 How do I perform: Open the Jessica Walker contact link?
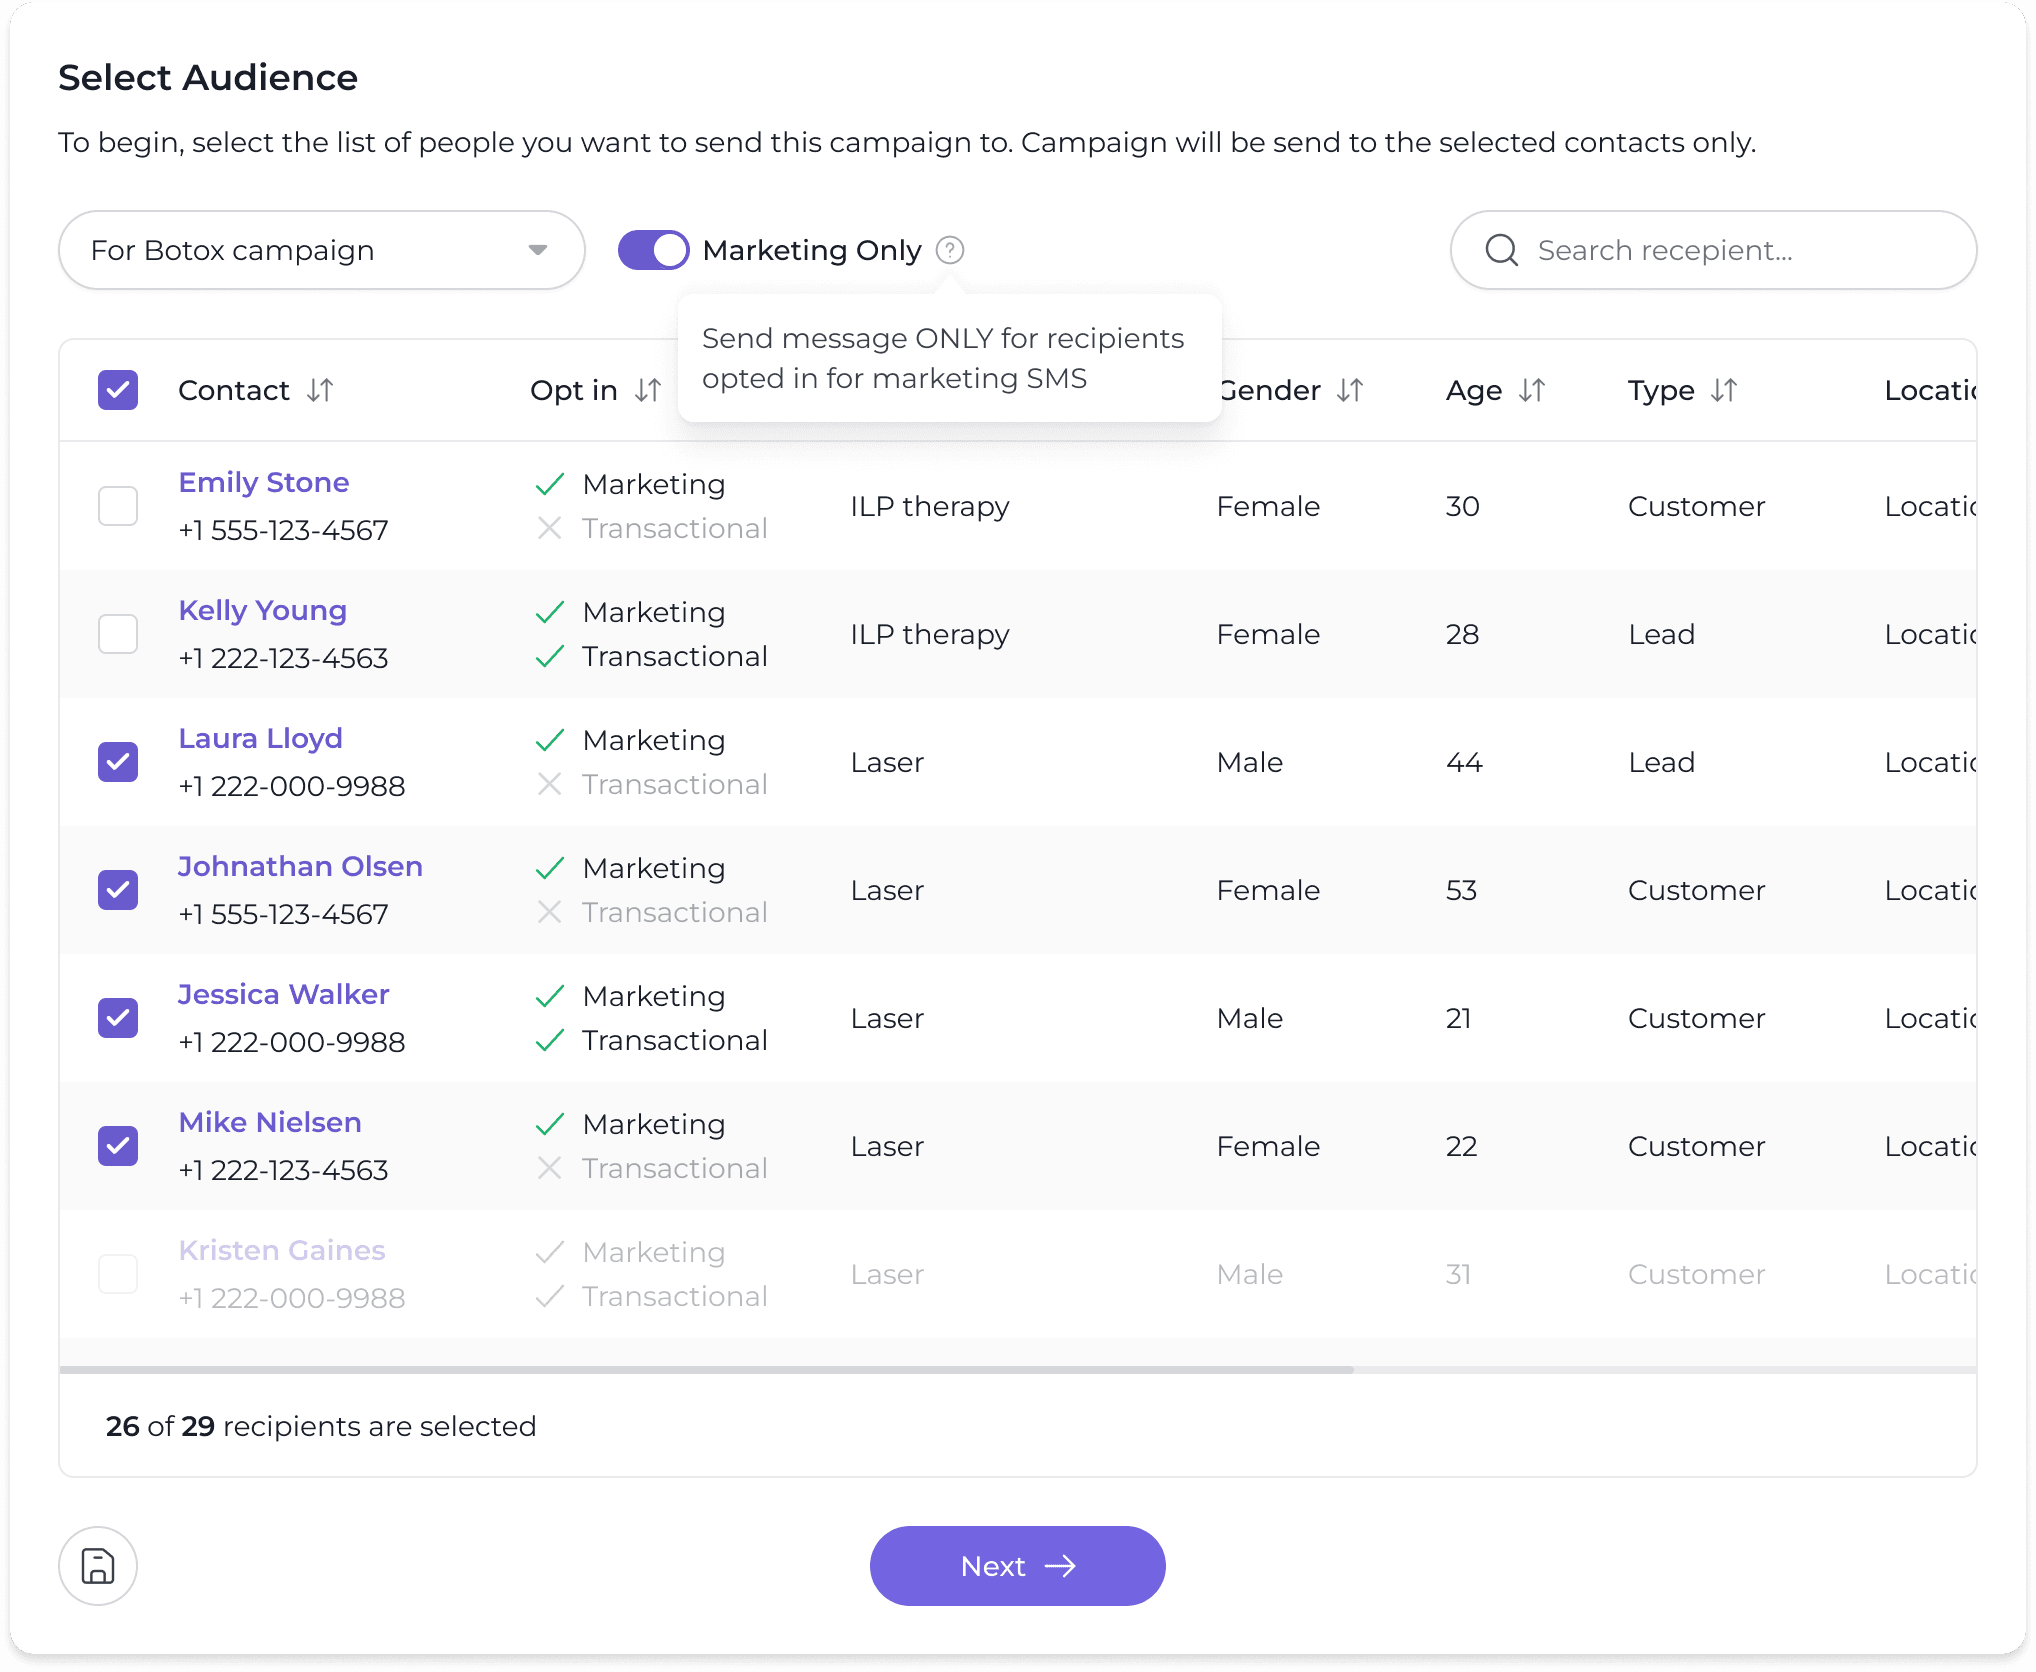(x=283, y=994)
